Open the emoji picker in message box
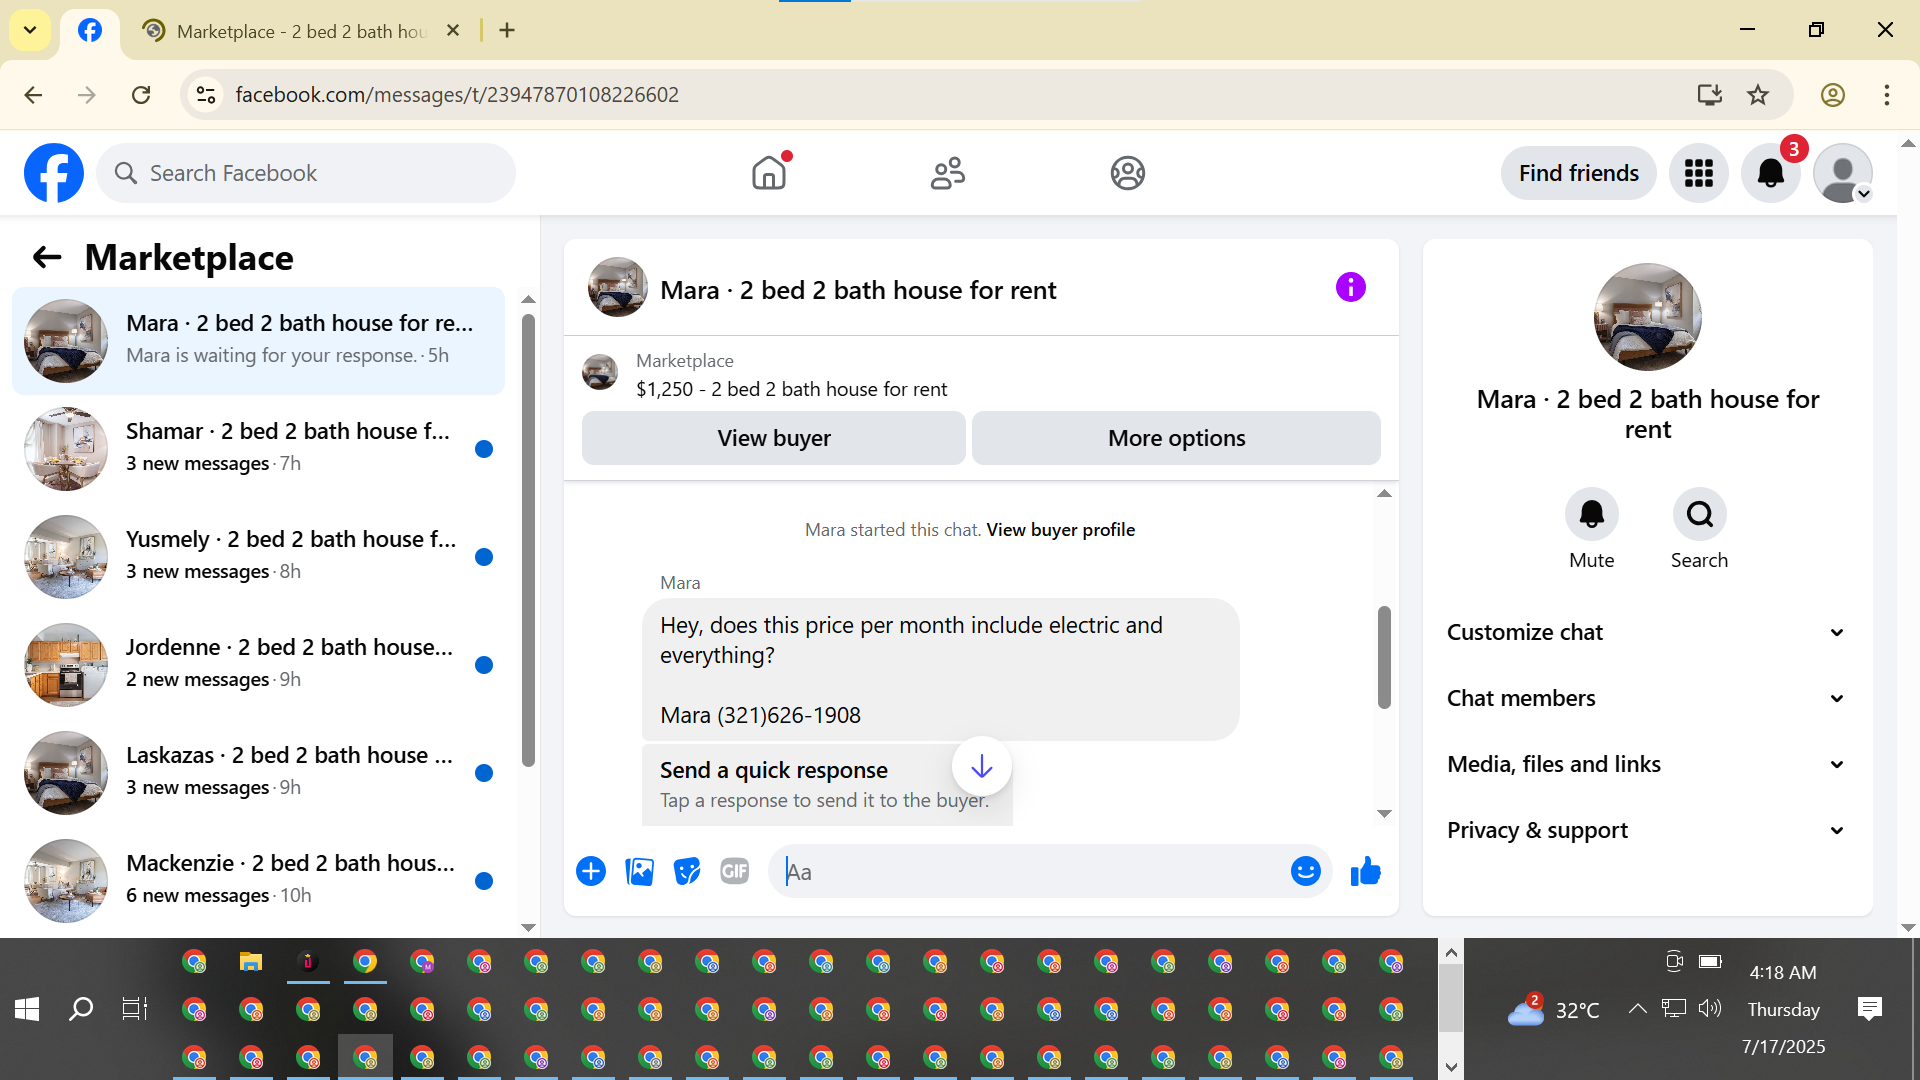 1305,872
